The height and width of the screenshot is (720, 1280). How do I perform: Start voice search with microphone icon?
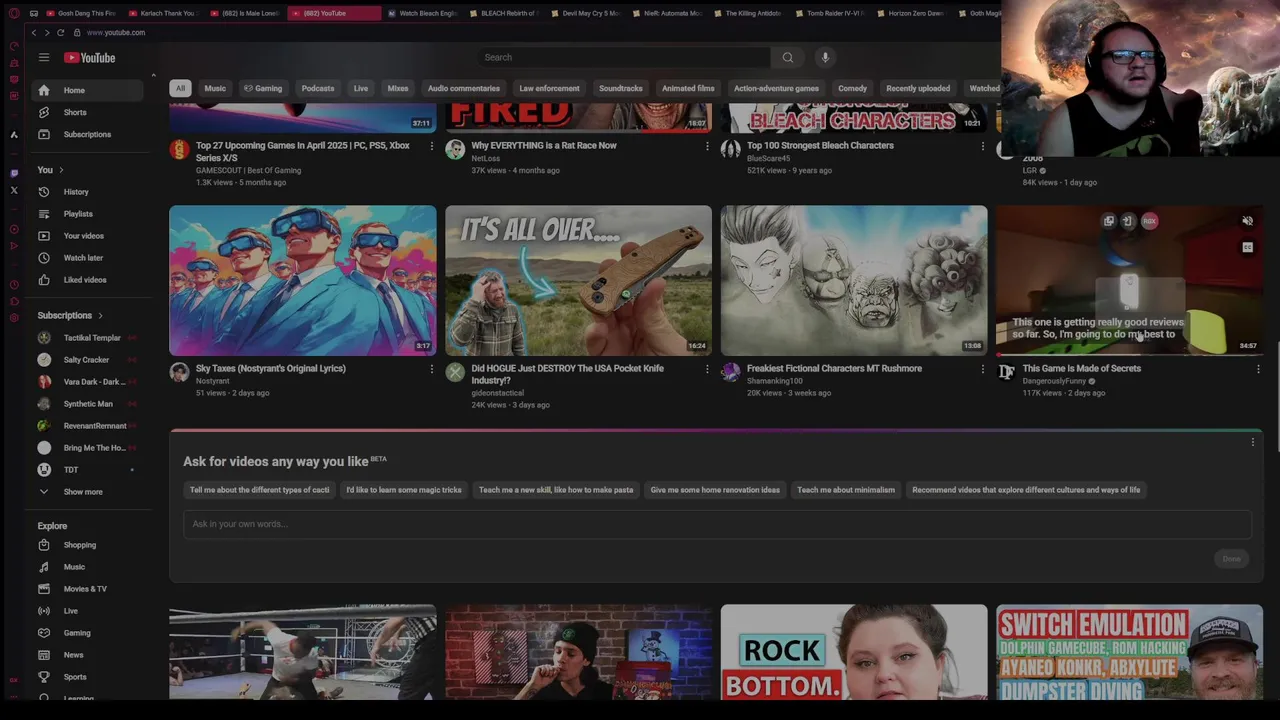[825, 57]
